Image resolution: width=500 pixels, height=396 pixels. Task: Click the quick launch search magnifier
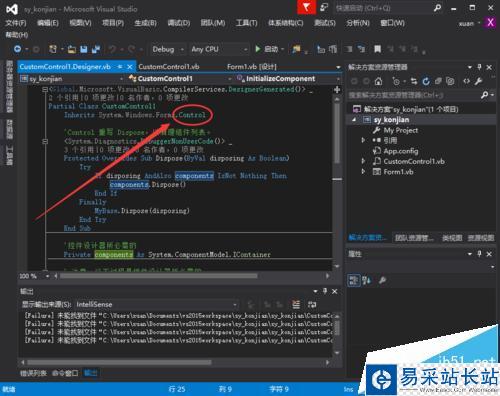(x=437, y=8)
